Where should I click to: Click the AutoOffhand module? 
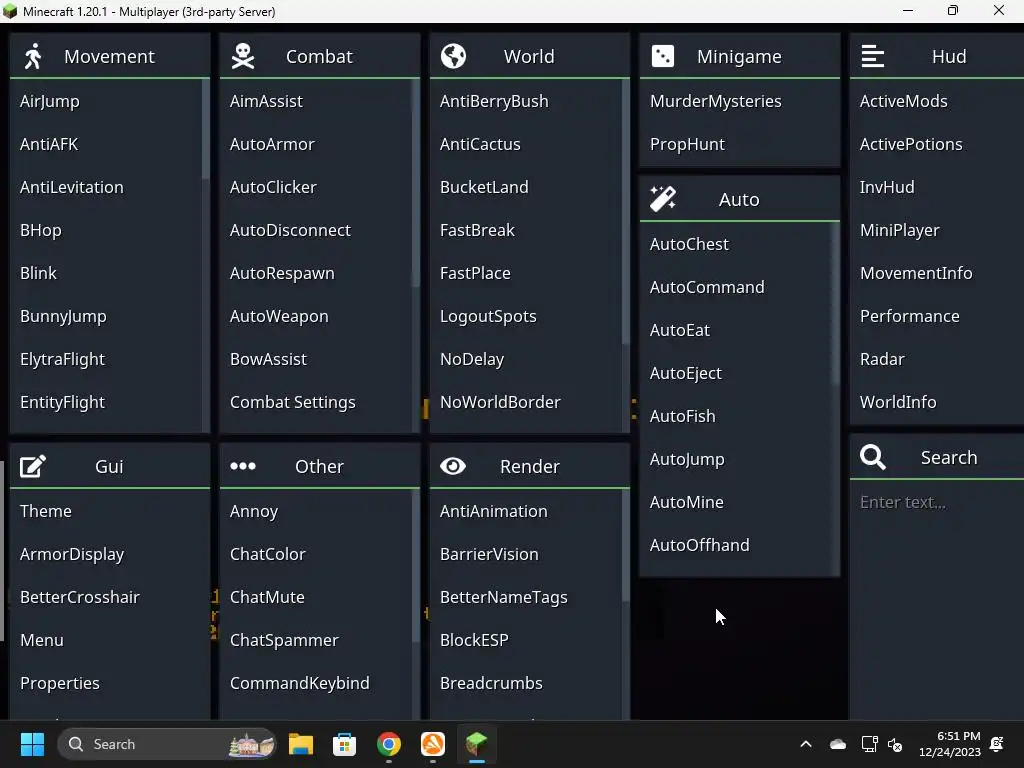coord(735,545)
